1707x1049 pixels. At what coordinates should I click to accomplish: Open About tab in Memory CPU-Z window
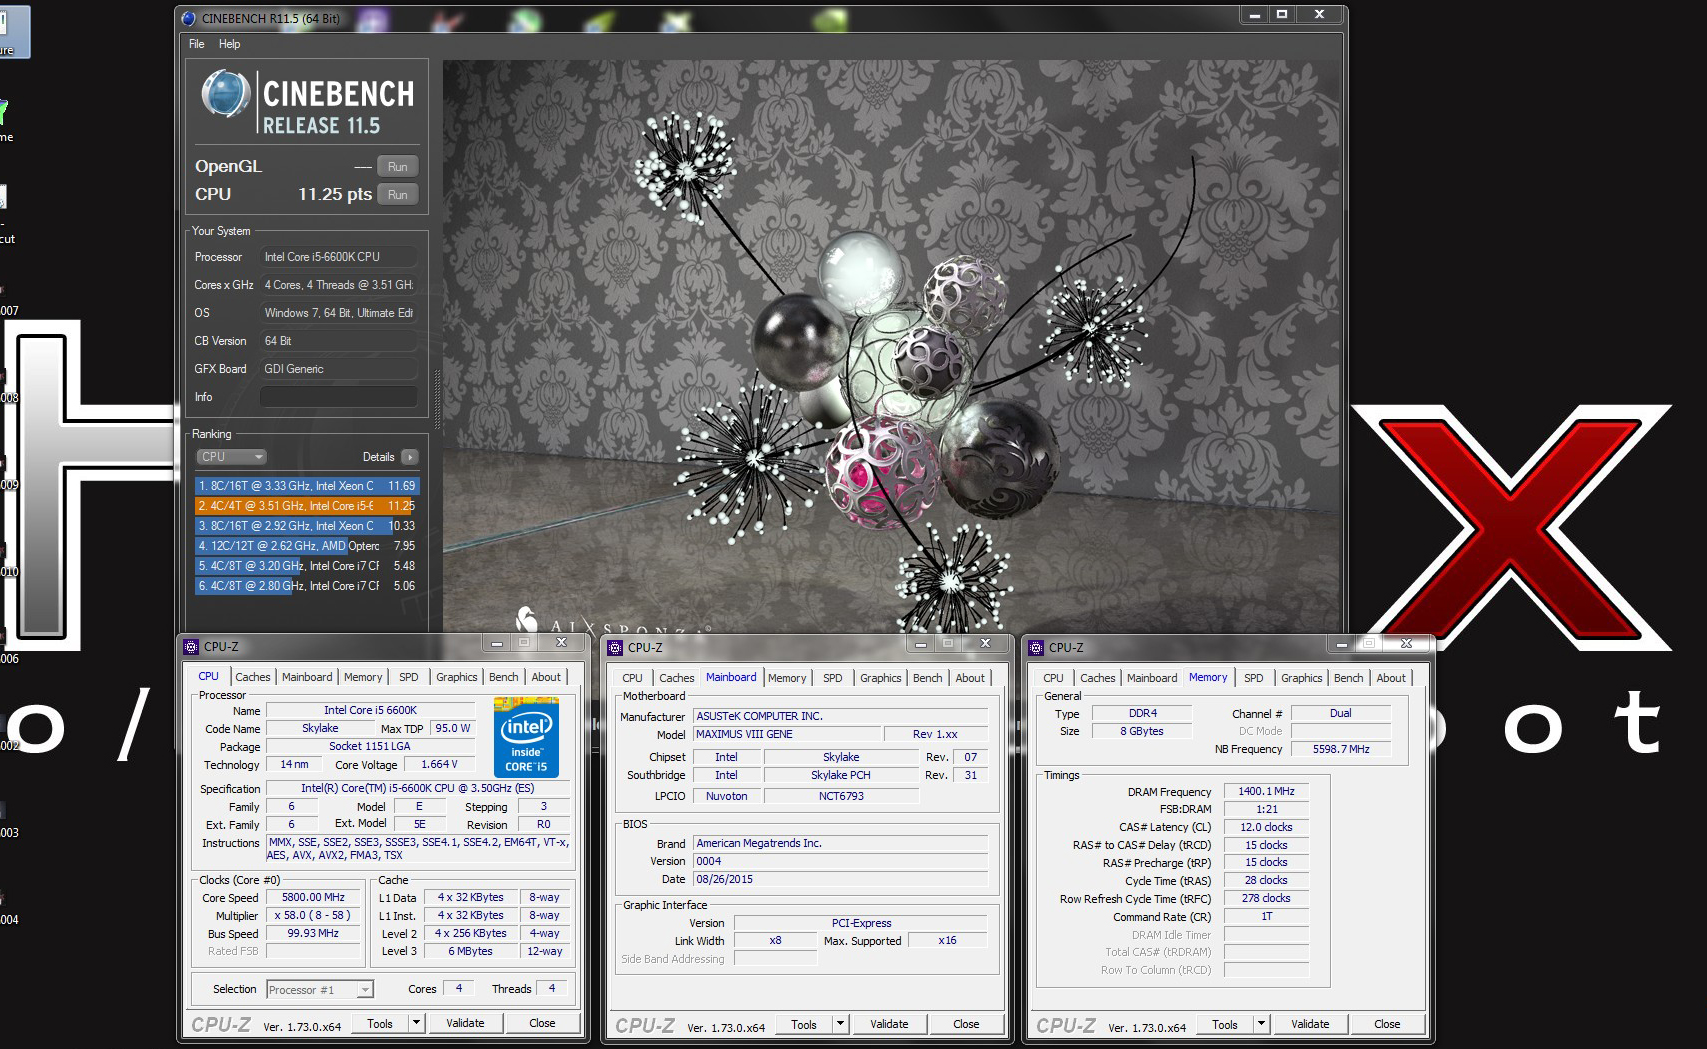[1391, 678]
